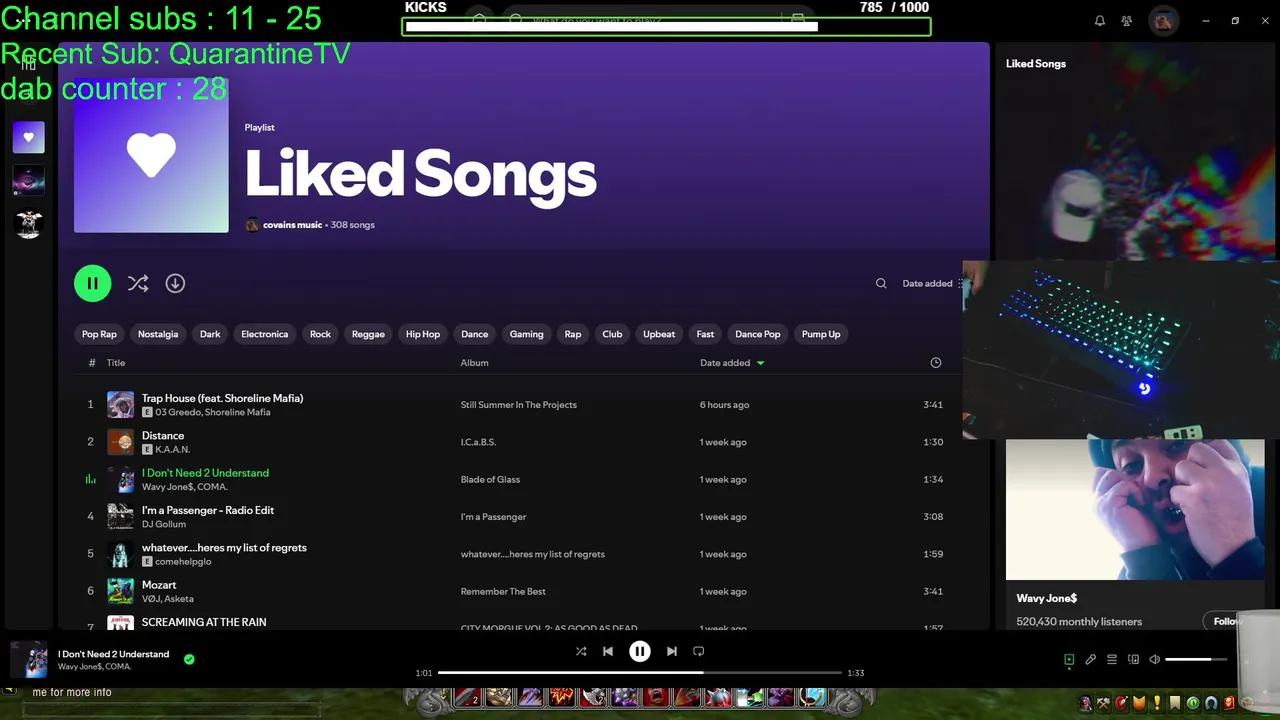Select the Electronica filter chip
This screenshot has width=1280, height=720.
pyautogui.click(x=265, y=334)
